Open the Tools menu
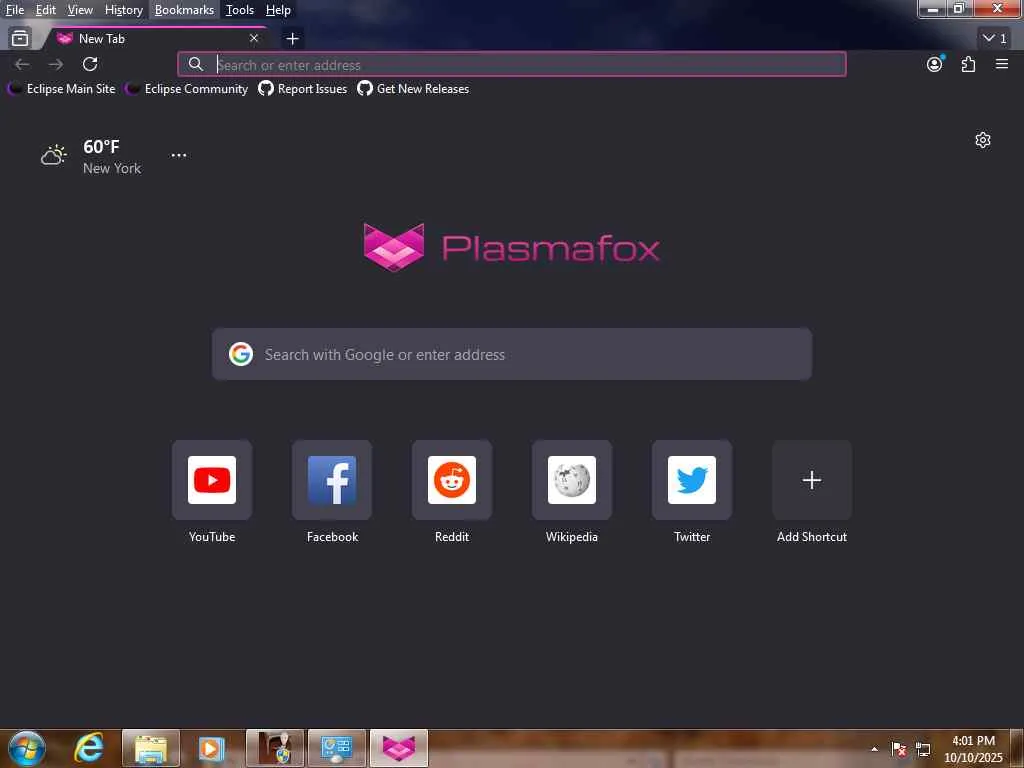Viewport: 1024px width, 768px height. pos(240,10)
